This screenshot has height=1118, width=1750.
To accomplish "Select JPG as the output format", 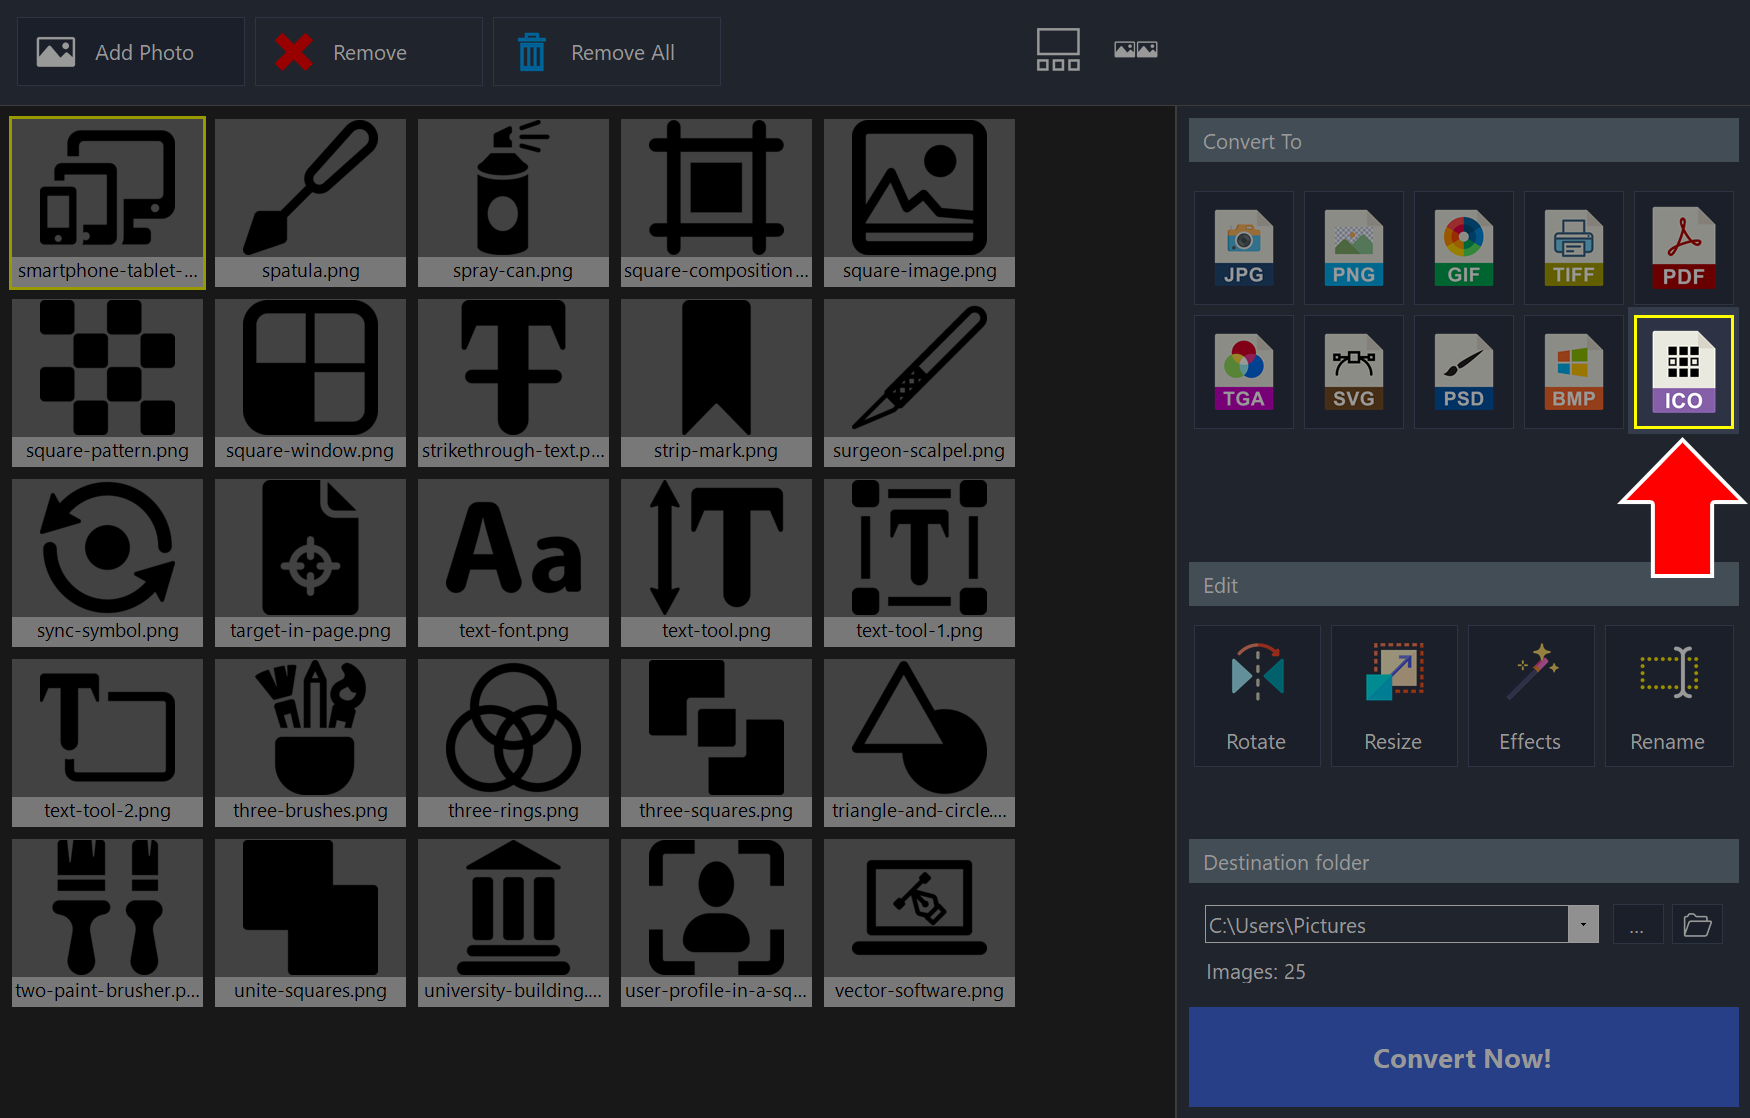I will point(1243,248).
